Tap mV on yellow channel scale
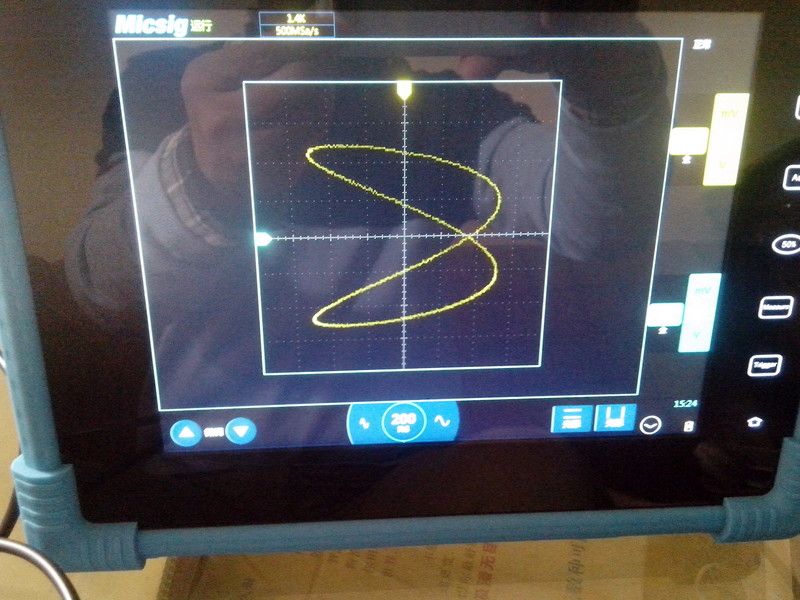Image resolution: width=800 pixels, height=600 pixels. [727, 115]
